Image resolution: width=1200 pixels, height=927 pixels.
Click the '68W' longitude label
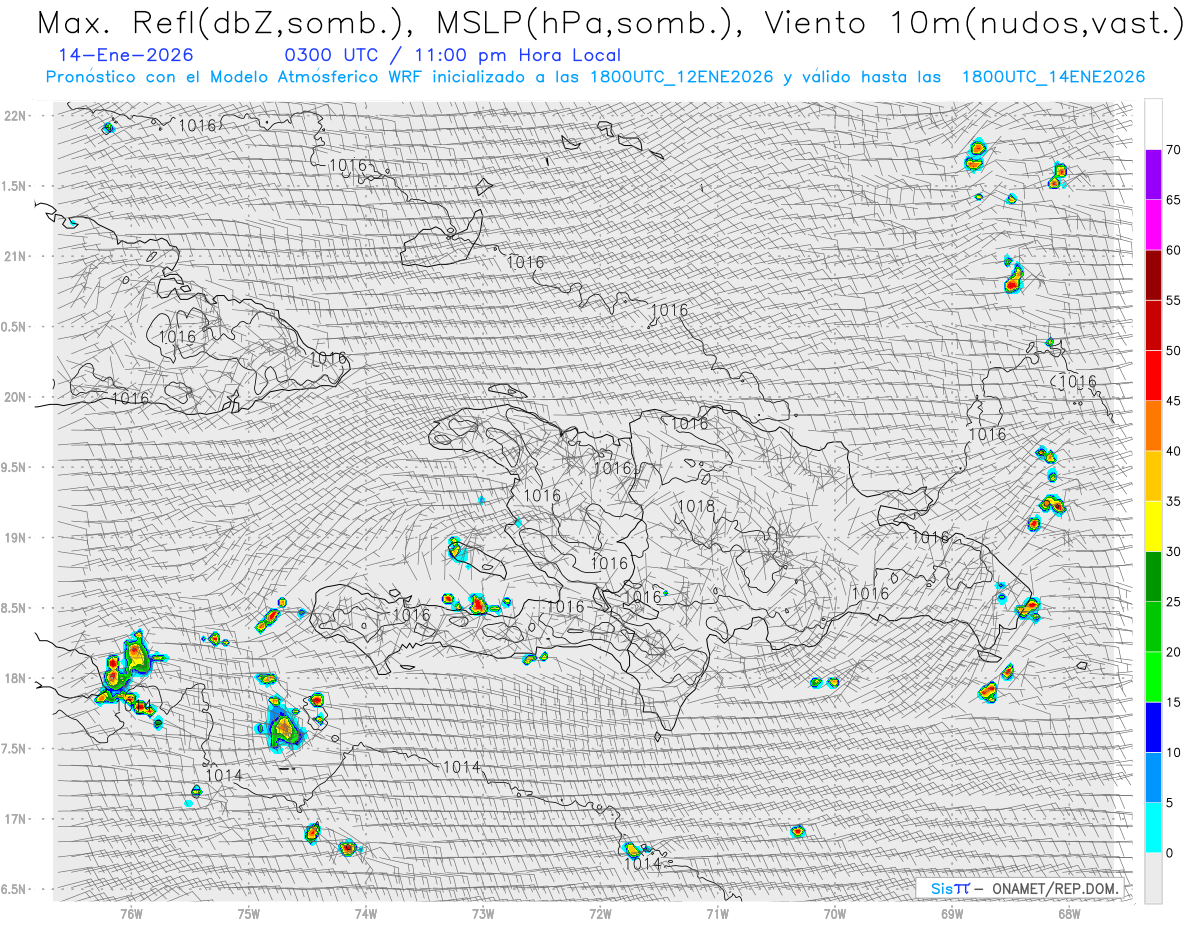(1068, 913)
